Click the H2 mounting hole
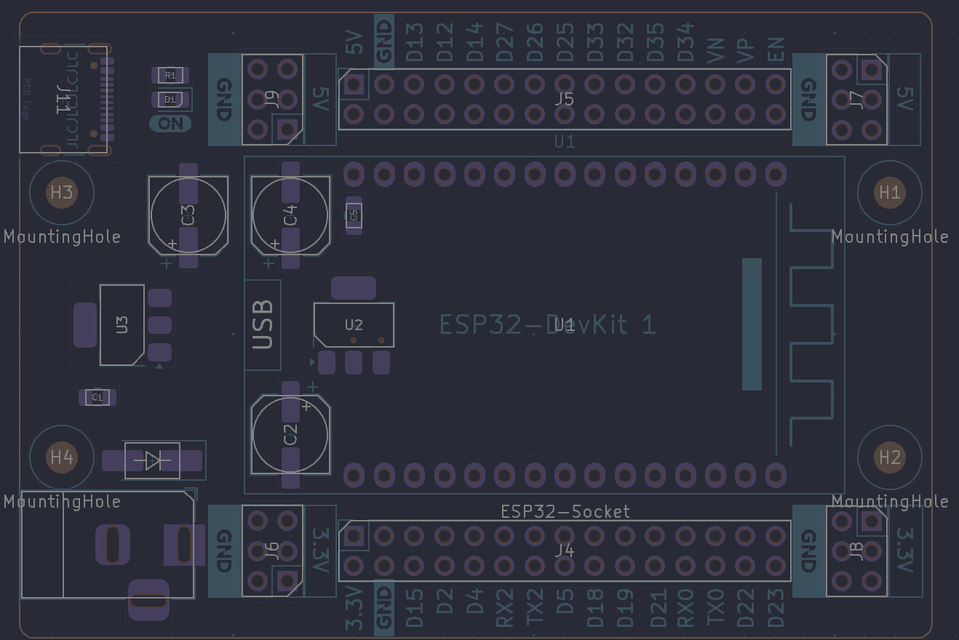Image resolution: width=959 pixels, height=640 pixels. point(889,458)
